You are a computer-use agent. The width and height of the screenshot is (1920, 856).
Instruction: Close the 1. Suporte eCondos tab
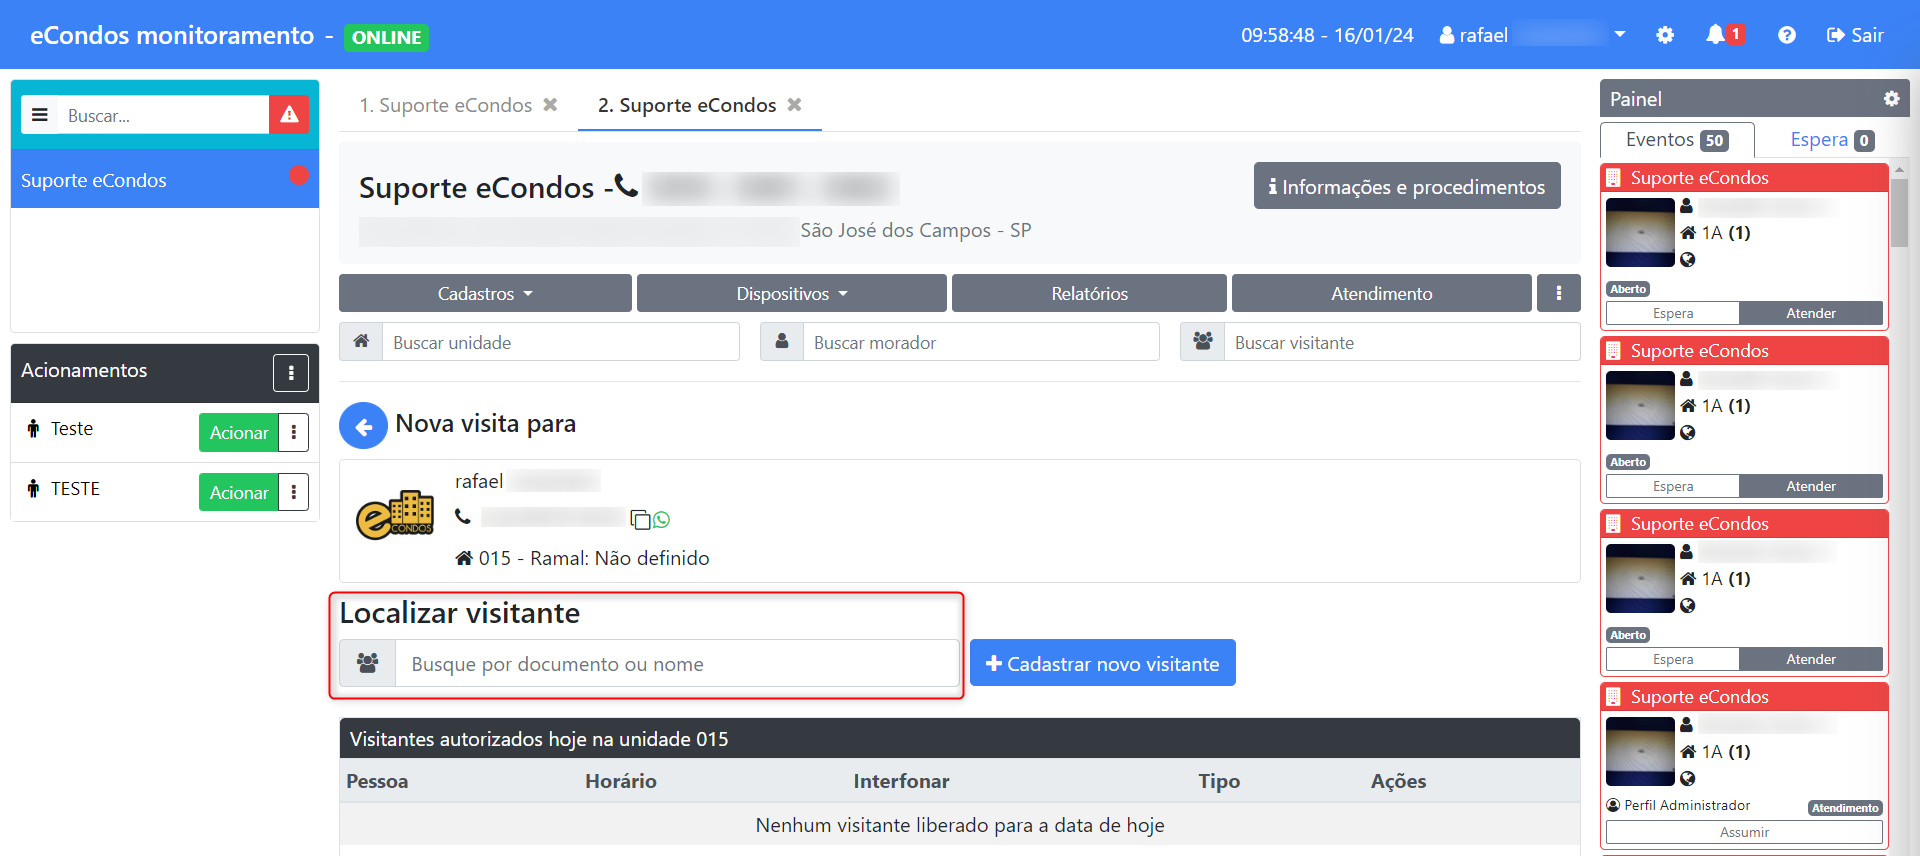(x=550, y=105)
